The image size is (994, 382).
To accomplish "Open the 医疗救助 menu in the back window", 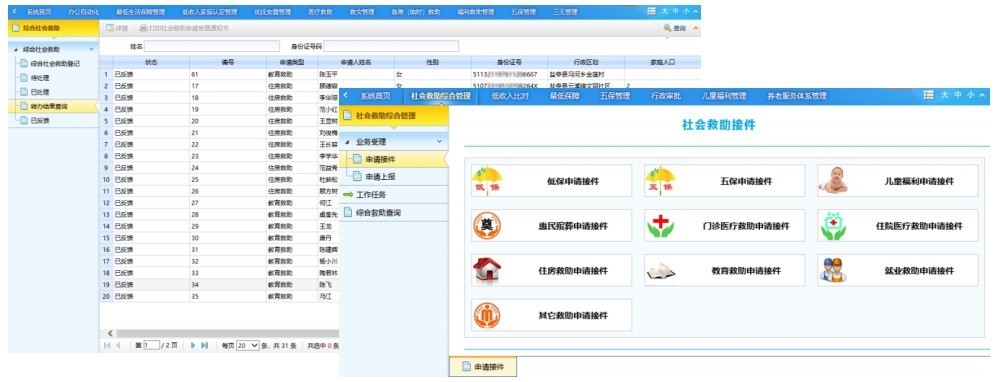I will point(320,11).
